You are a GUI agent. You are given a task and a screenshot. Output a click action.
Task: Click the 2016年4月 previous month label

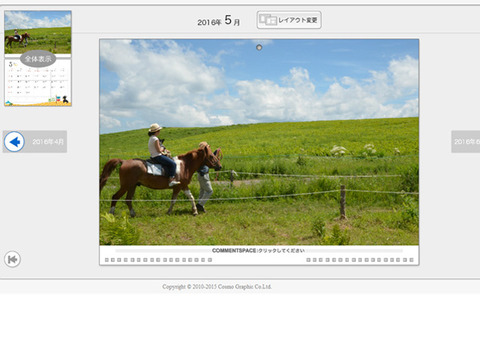(48, 142)
